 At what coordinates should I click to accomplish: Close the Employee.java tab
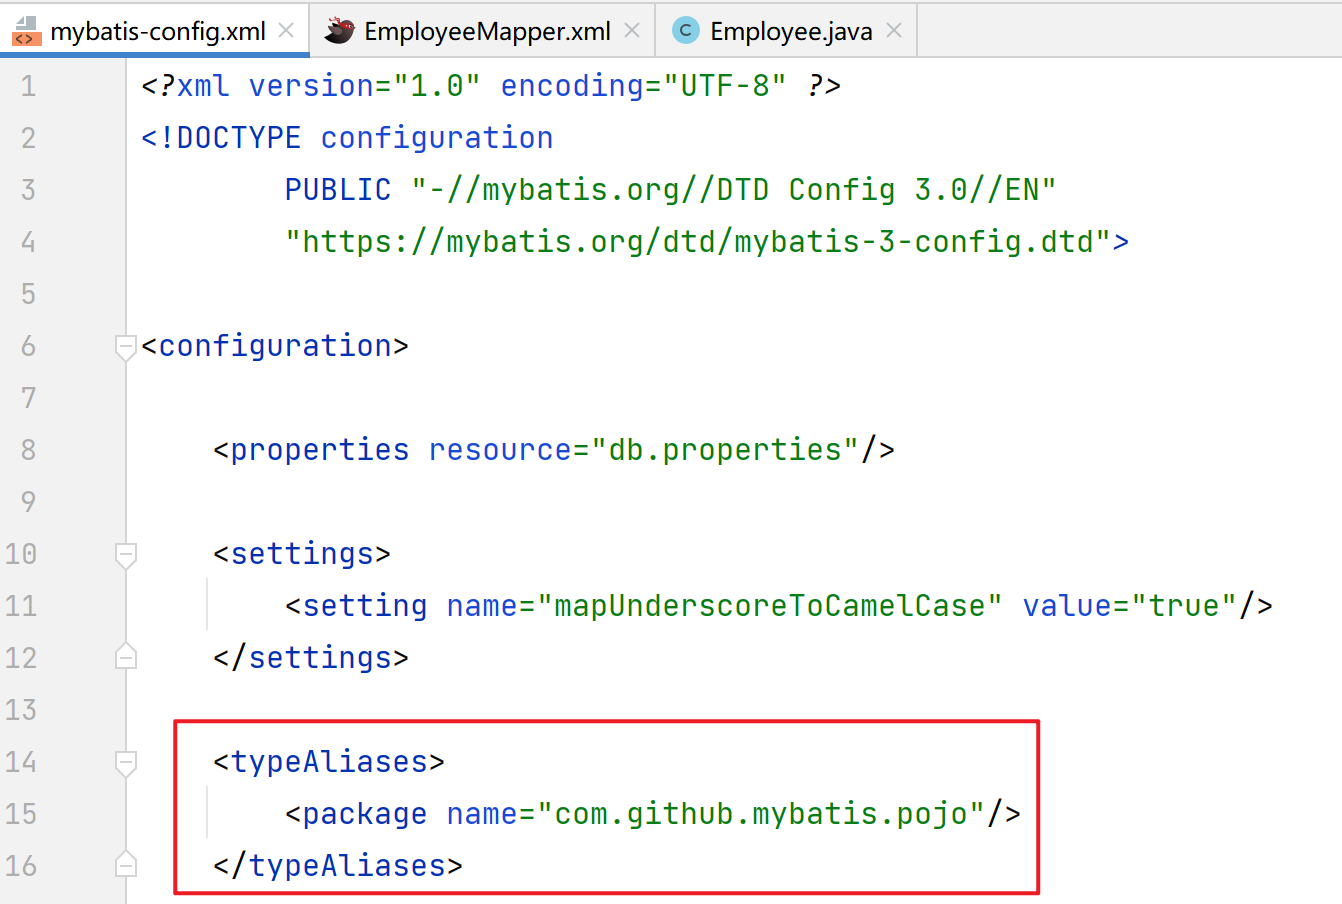pyautogui.click(x=893, y=30)
